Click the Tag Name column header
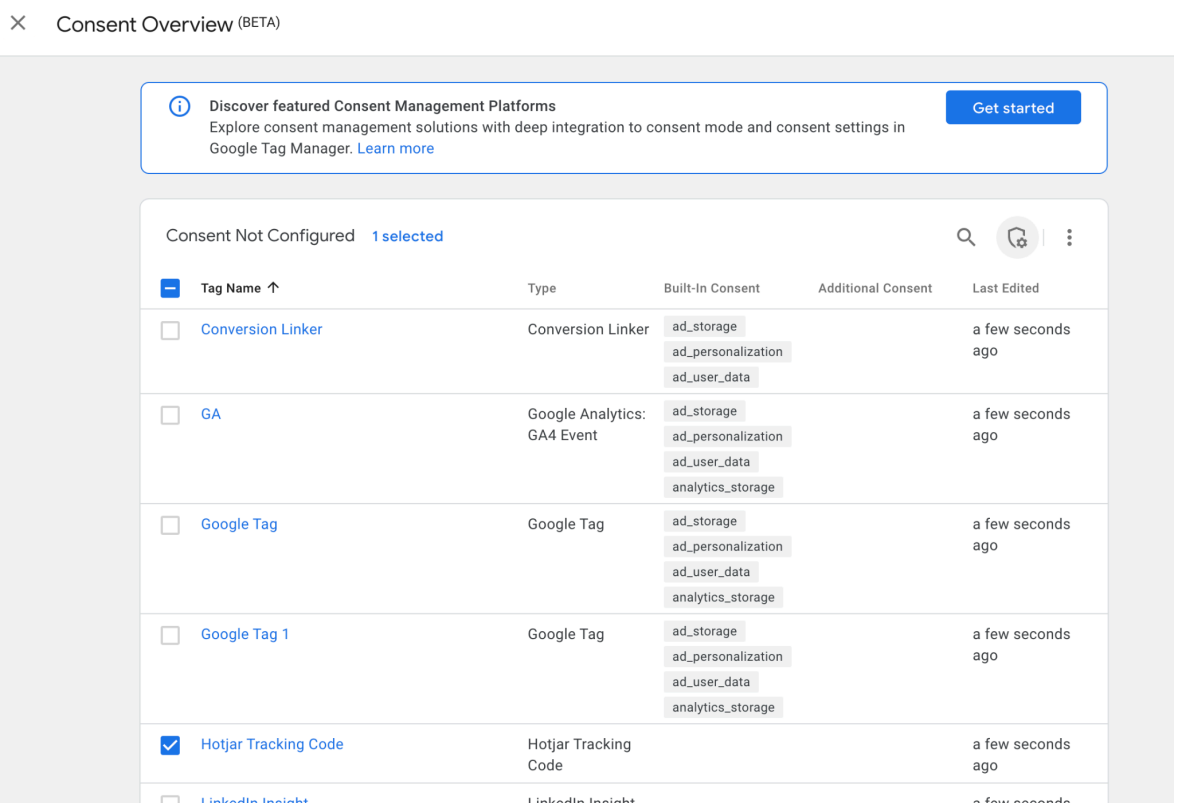The image size is (1177, 803). point(230,288)
